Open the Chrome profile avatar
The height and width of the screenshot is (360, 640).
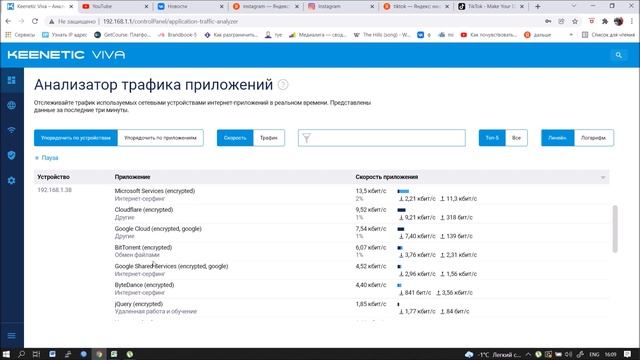click(x=618, y=21)
